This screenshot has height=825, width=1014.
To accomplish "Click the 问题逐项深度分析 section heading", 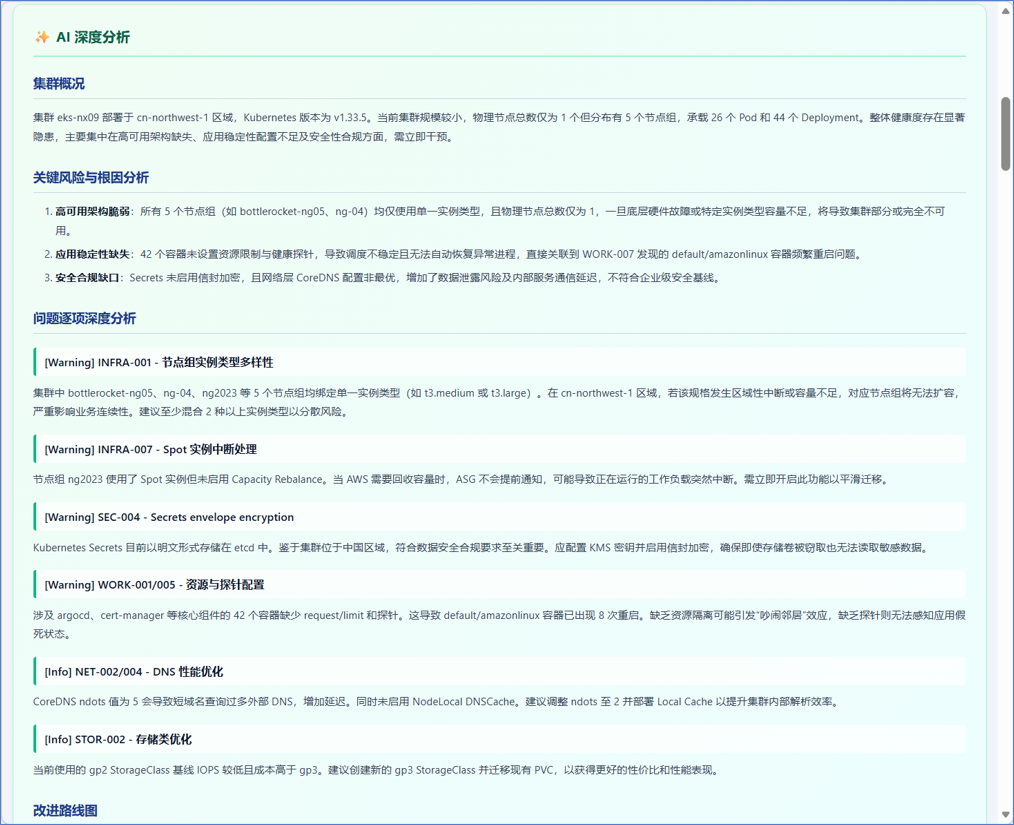I will [x=85, y=318].
